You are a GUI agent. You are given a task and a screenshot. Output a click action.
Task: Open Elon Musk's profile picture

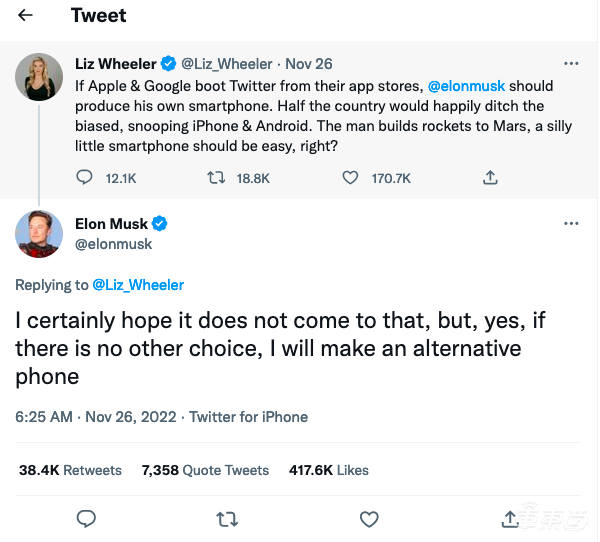pyautogui.click(x=40, y=234)
